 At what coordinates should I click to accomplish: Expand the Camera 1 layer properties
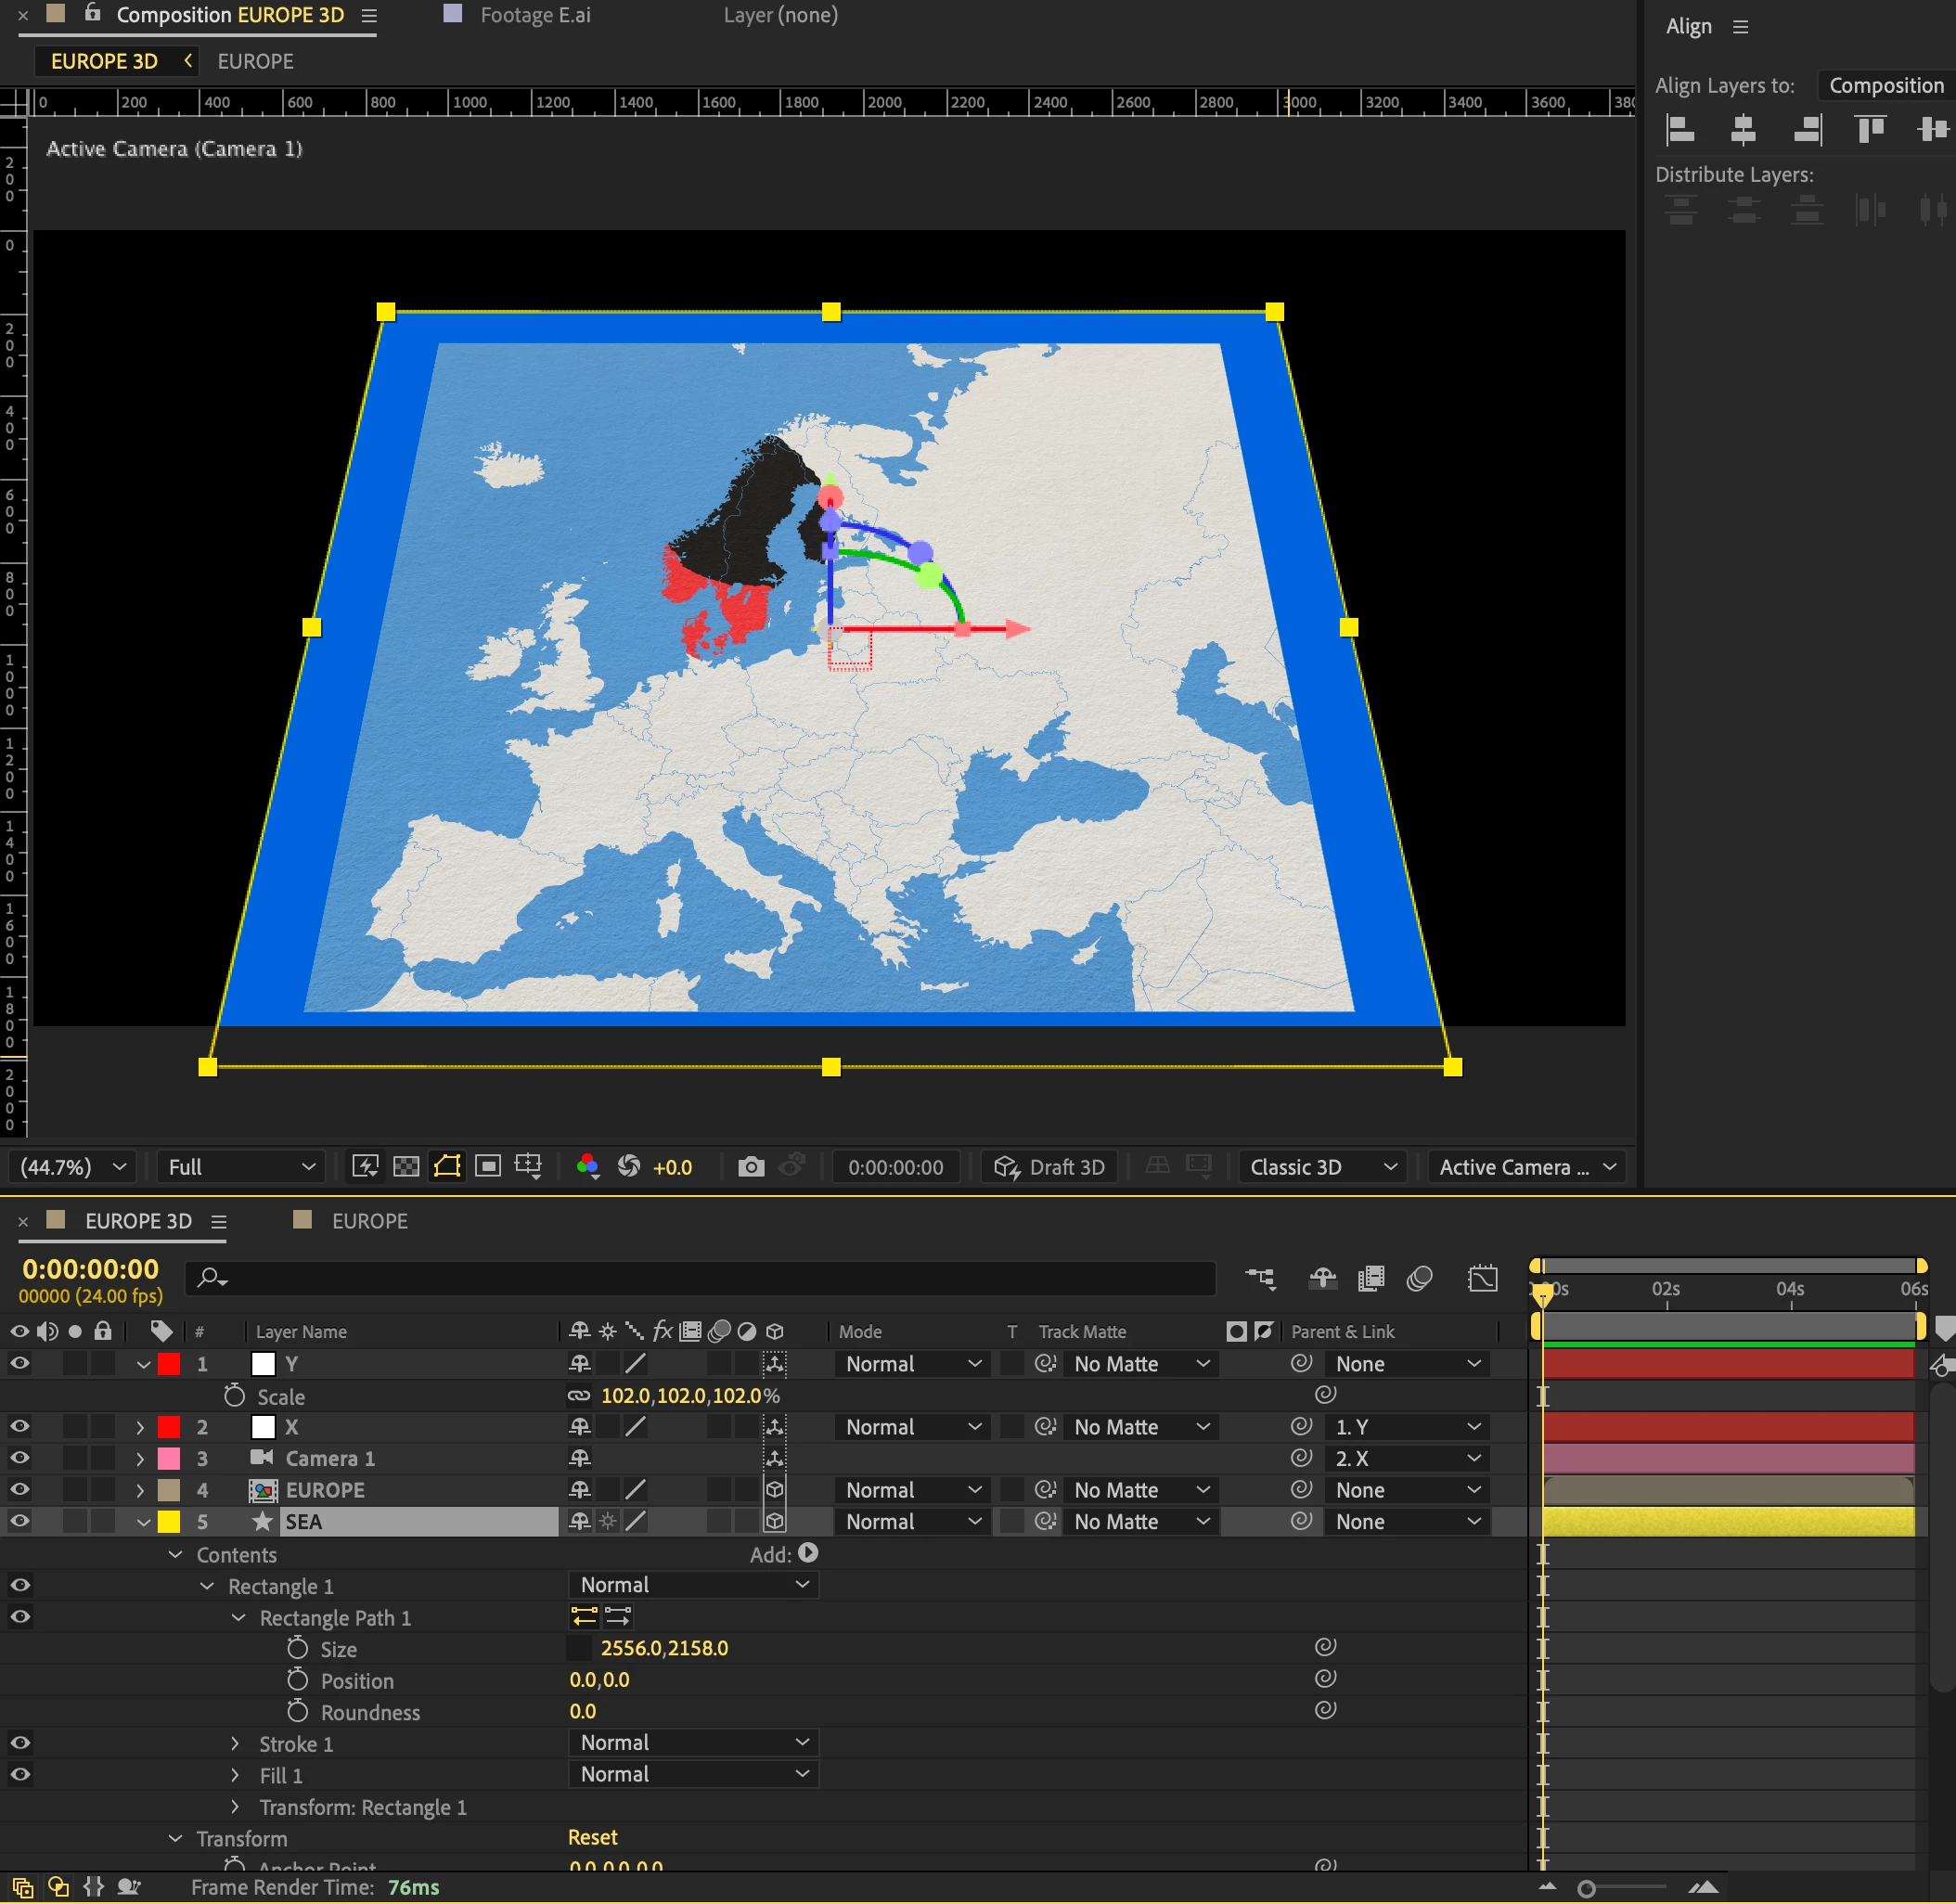tap(140, 1458)
